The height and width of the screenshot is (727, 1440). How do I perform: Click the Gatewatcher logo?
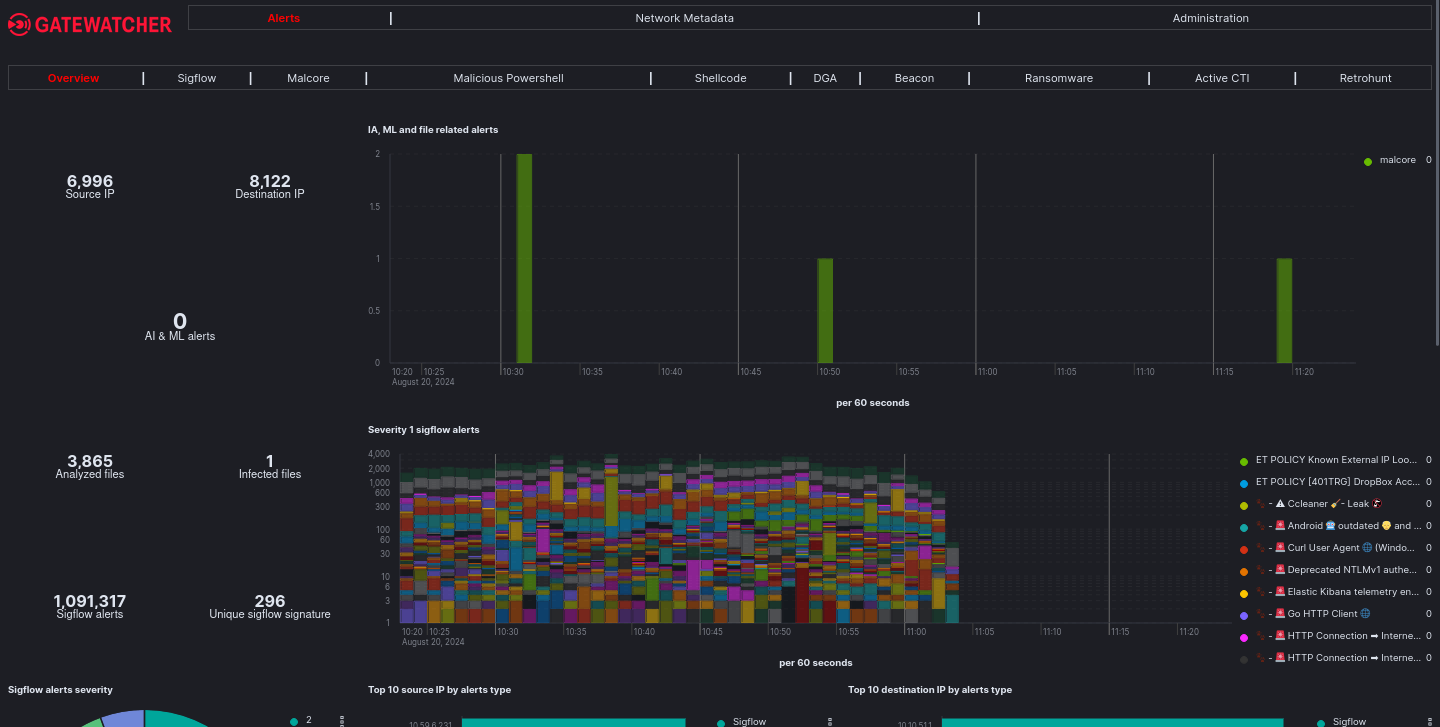90,25
